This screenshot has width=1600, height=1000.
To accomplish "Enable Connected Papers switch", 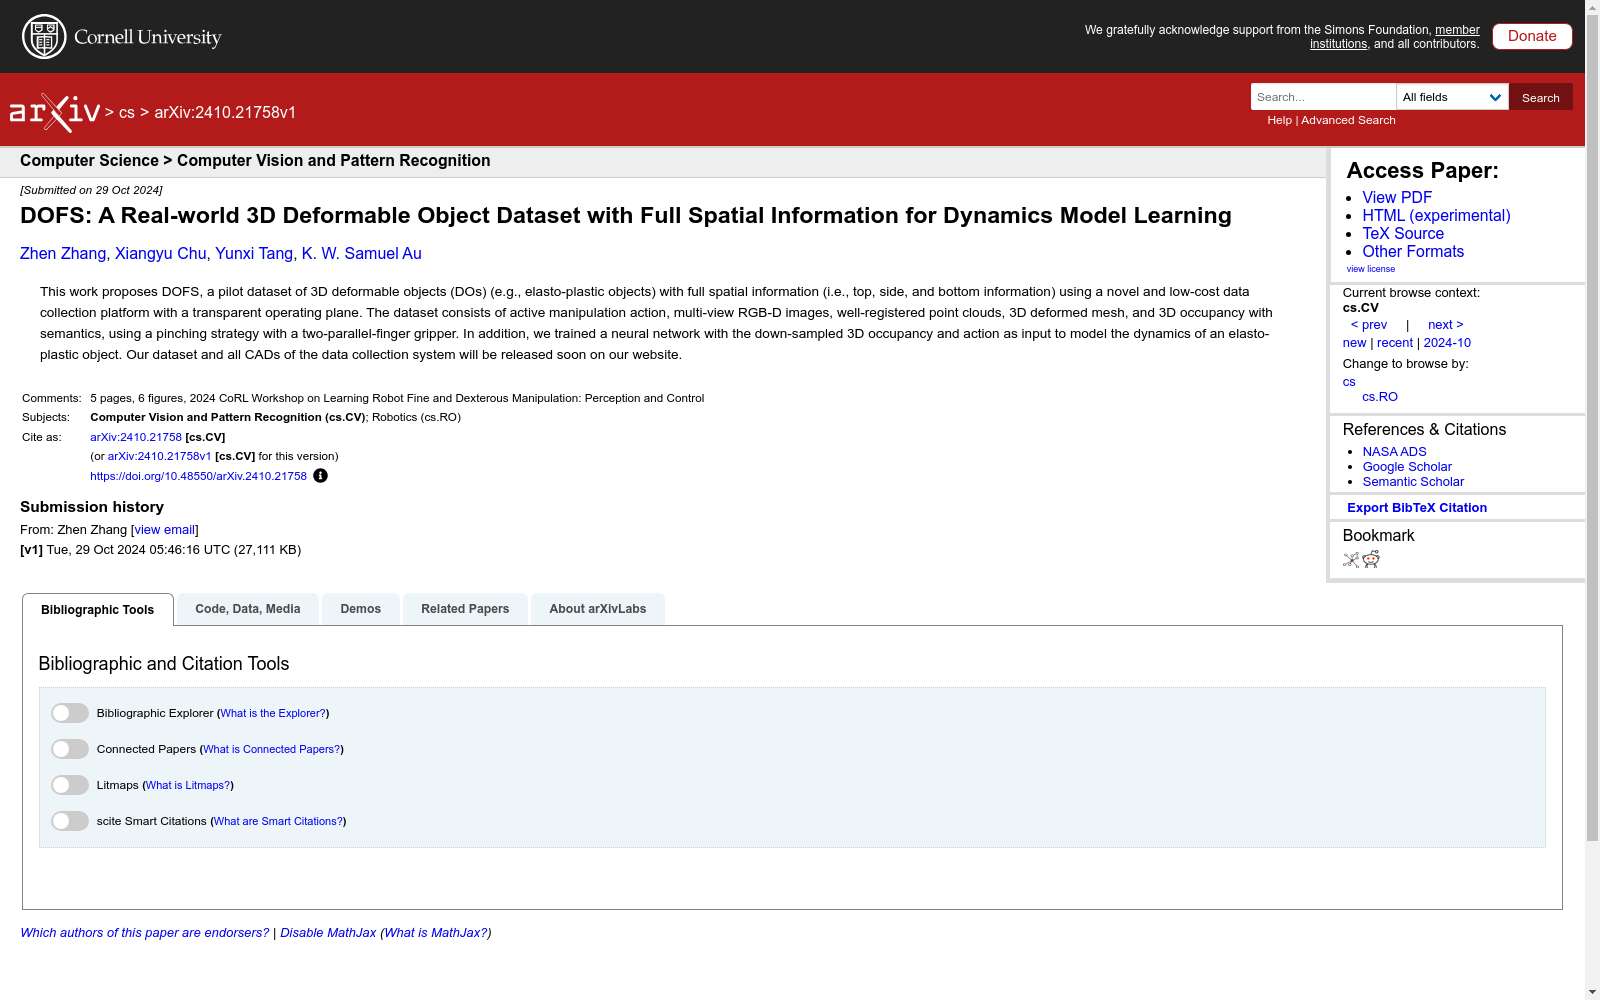I will [x=70, y=749].
